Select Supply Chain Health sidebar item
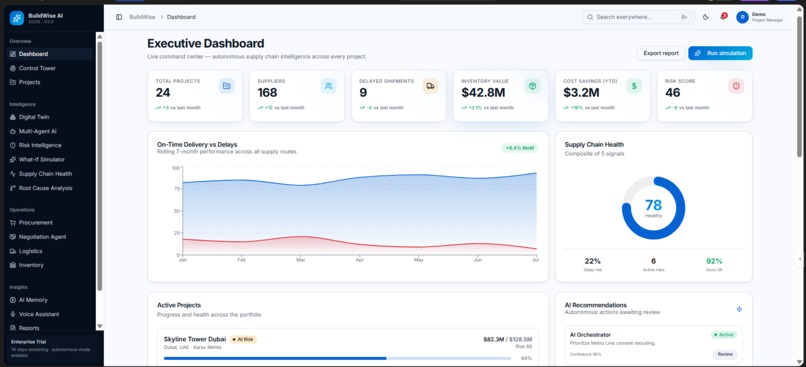This screenshot has width=806, height=367. pyautogui.click(x=49, y=174)
